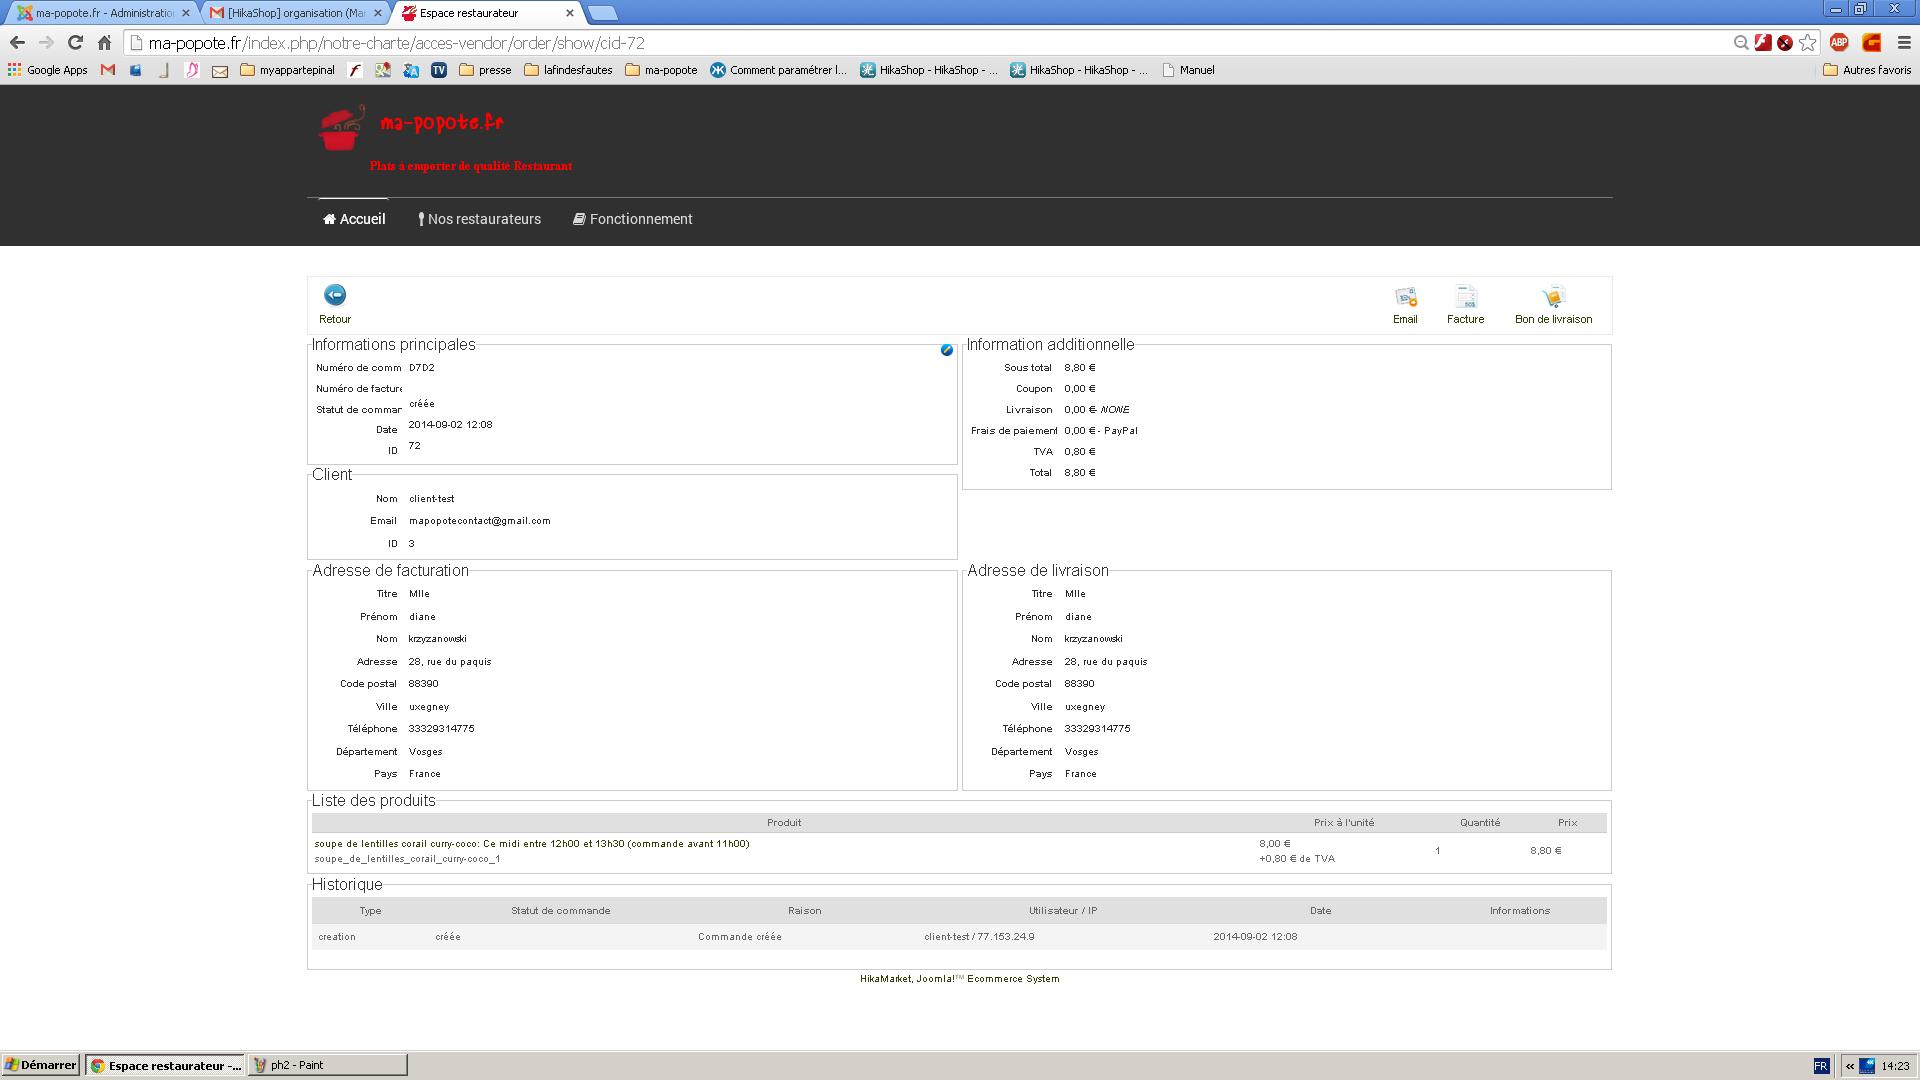Image resolution: width=1920 pixels, height=1080 pixels.
Task: Select the Nos restaurateurs menu item
Action: [479, 219]
